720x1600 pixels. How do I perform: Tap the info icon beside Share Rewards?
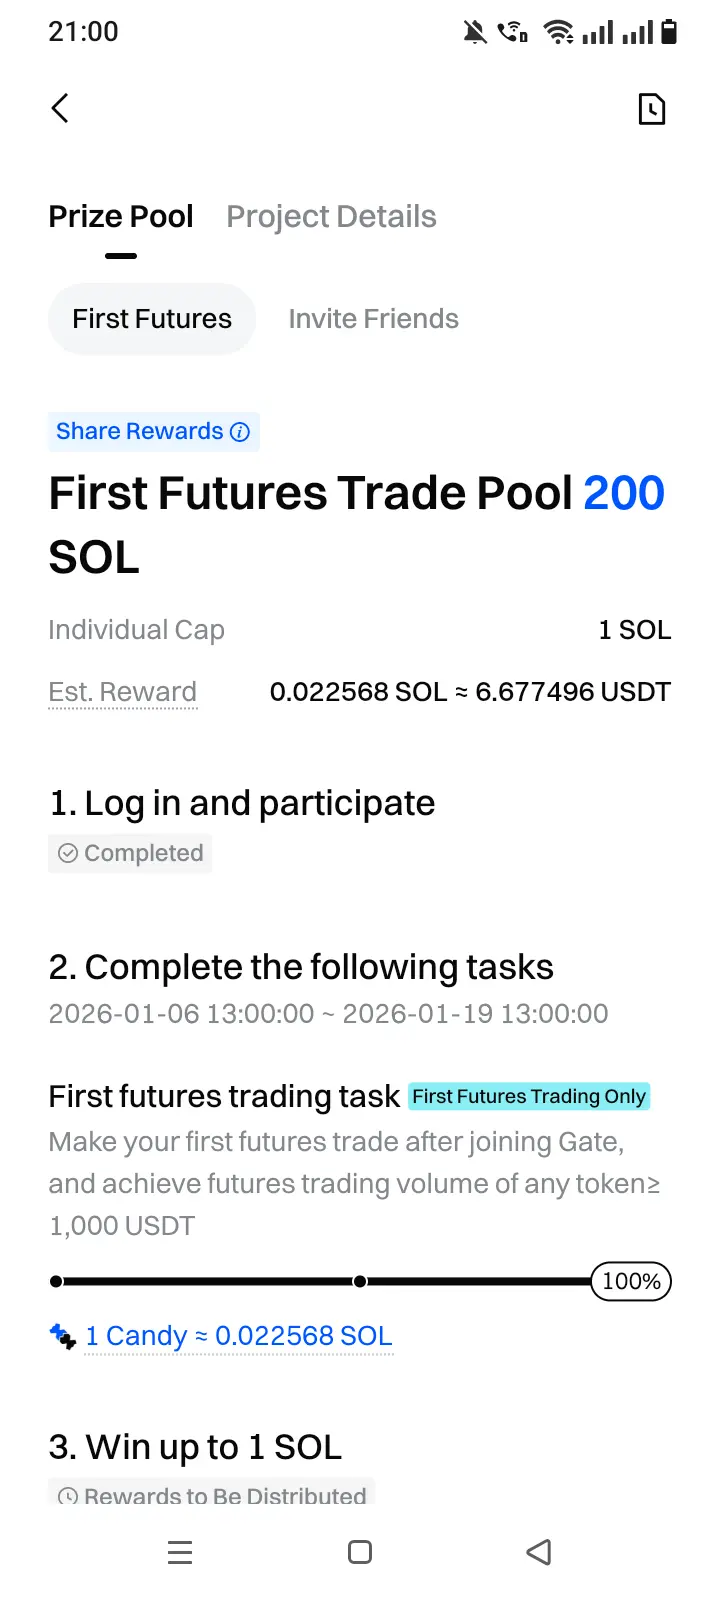[x=240, y=432]
